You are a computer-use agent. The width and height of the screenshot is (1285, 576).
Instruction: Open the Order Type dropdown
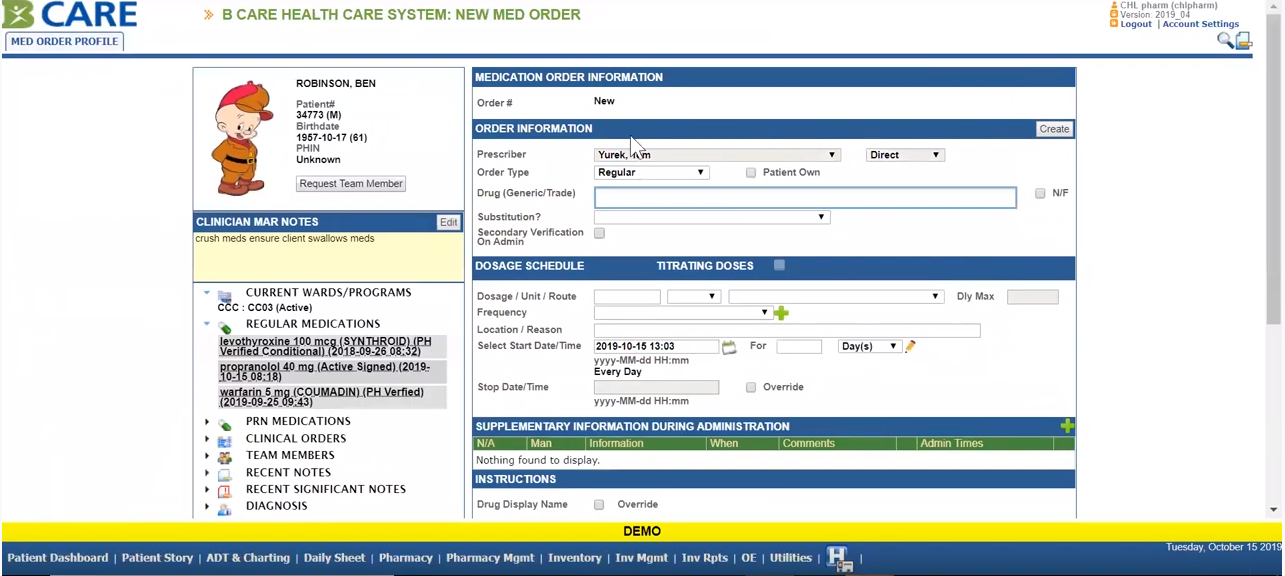coord(651,173)
